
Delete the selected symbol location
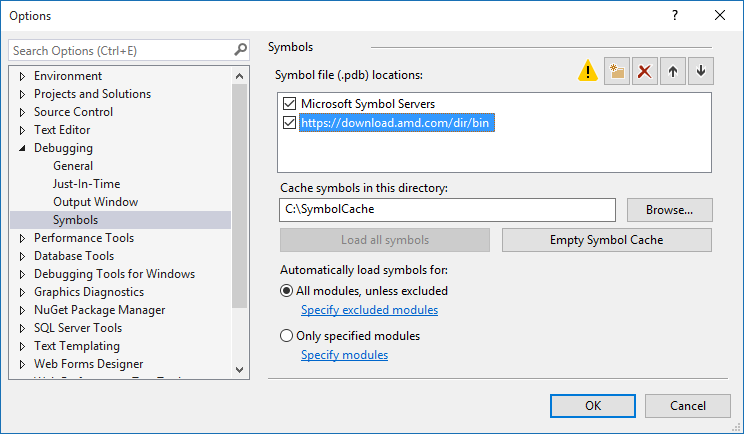point(645,71)
